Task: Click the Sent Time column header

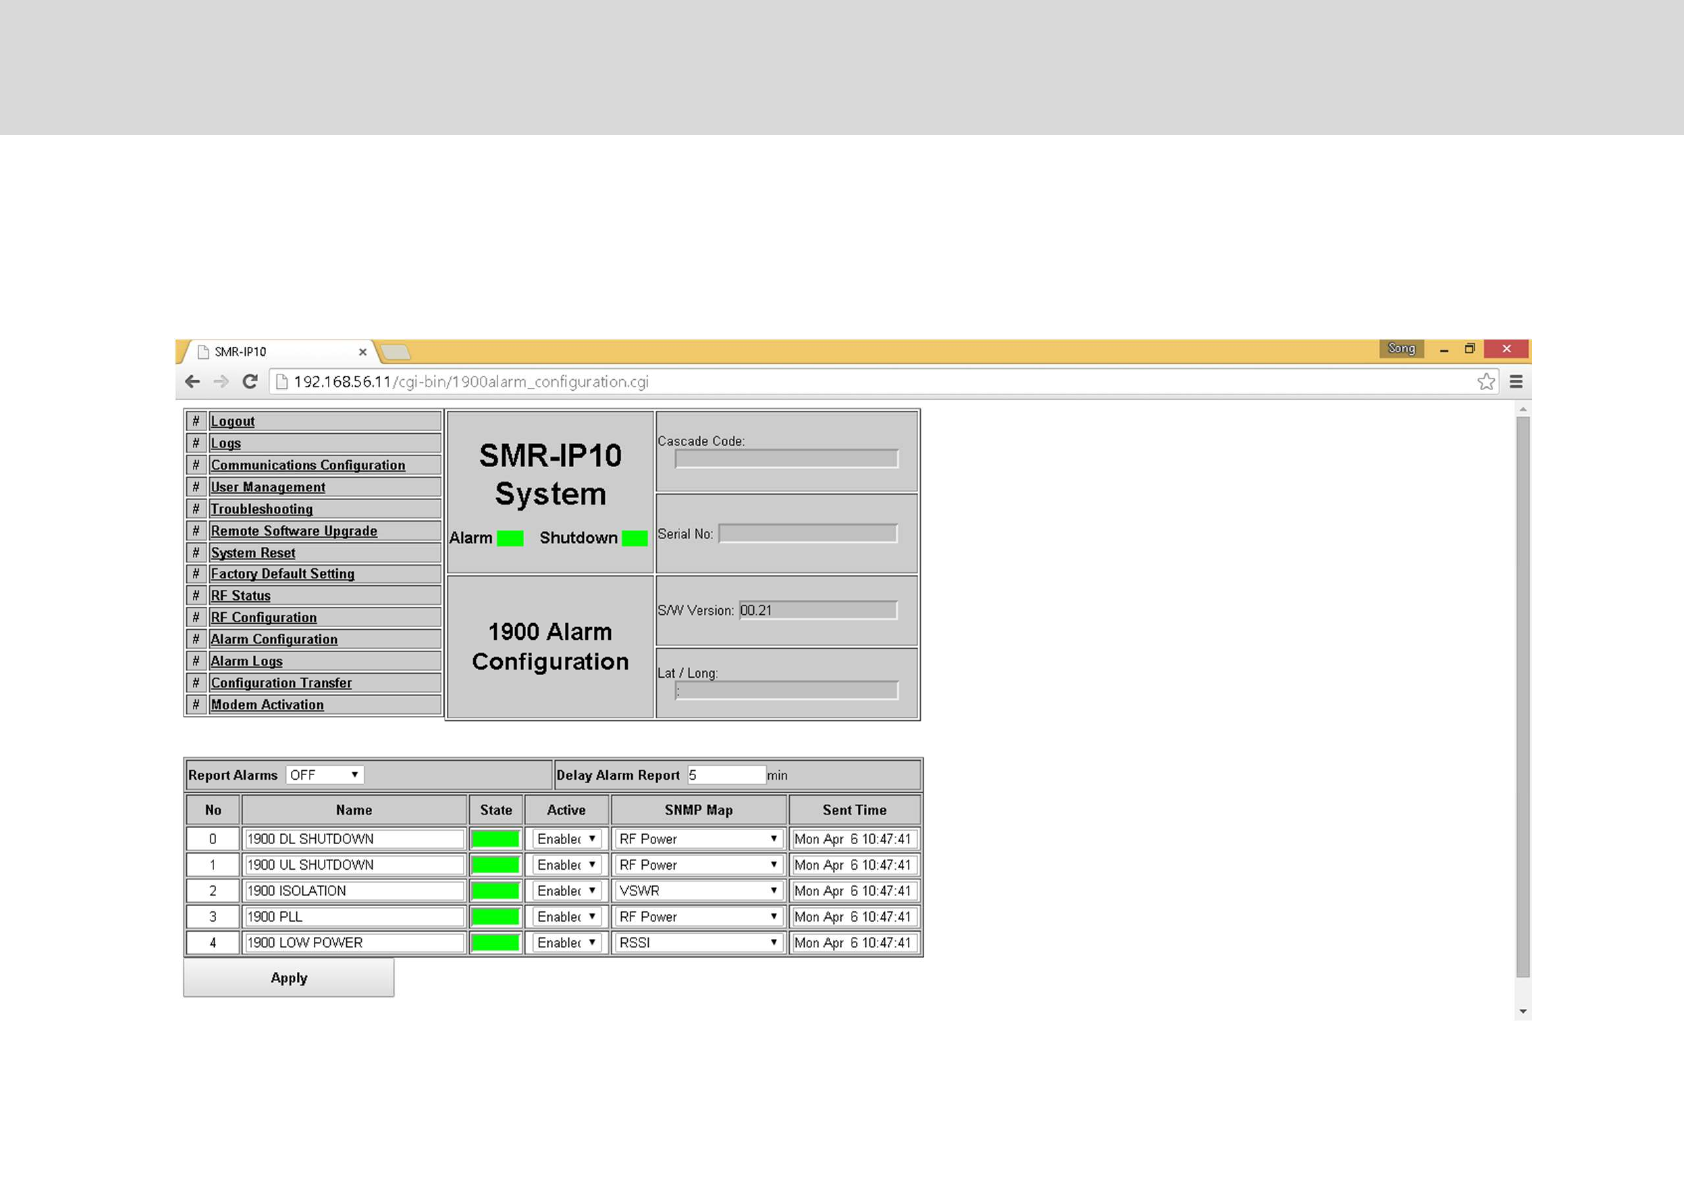Action: 854,810
